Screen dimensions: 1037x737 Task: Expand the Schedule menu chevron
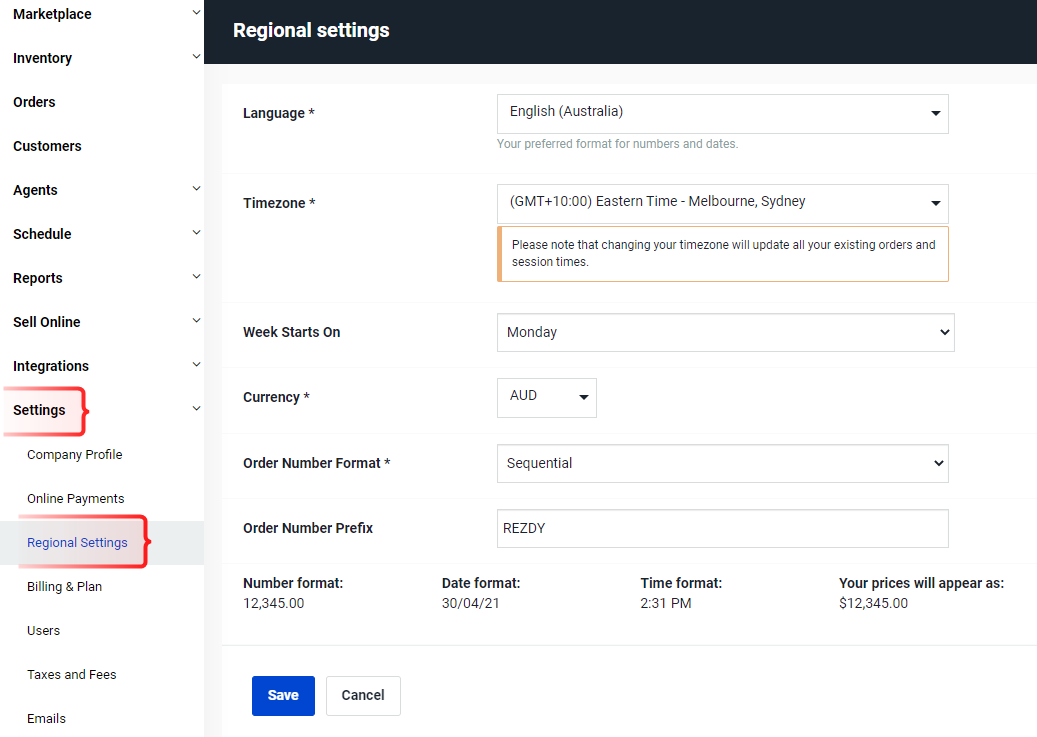[x=196, y=233]
